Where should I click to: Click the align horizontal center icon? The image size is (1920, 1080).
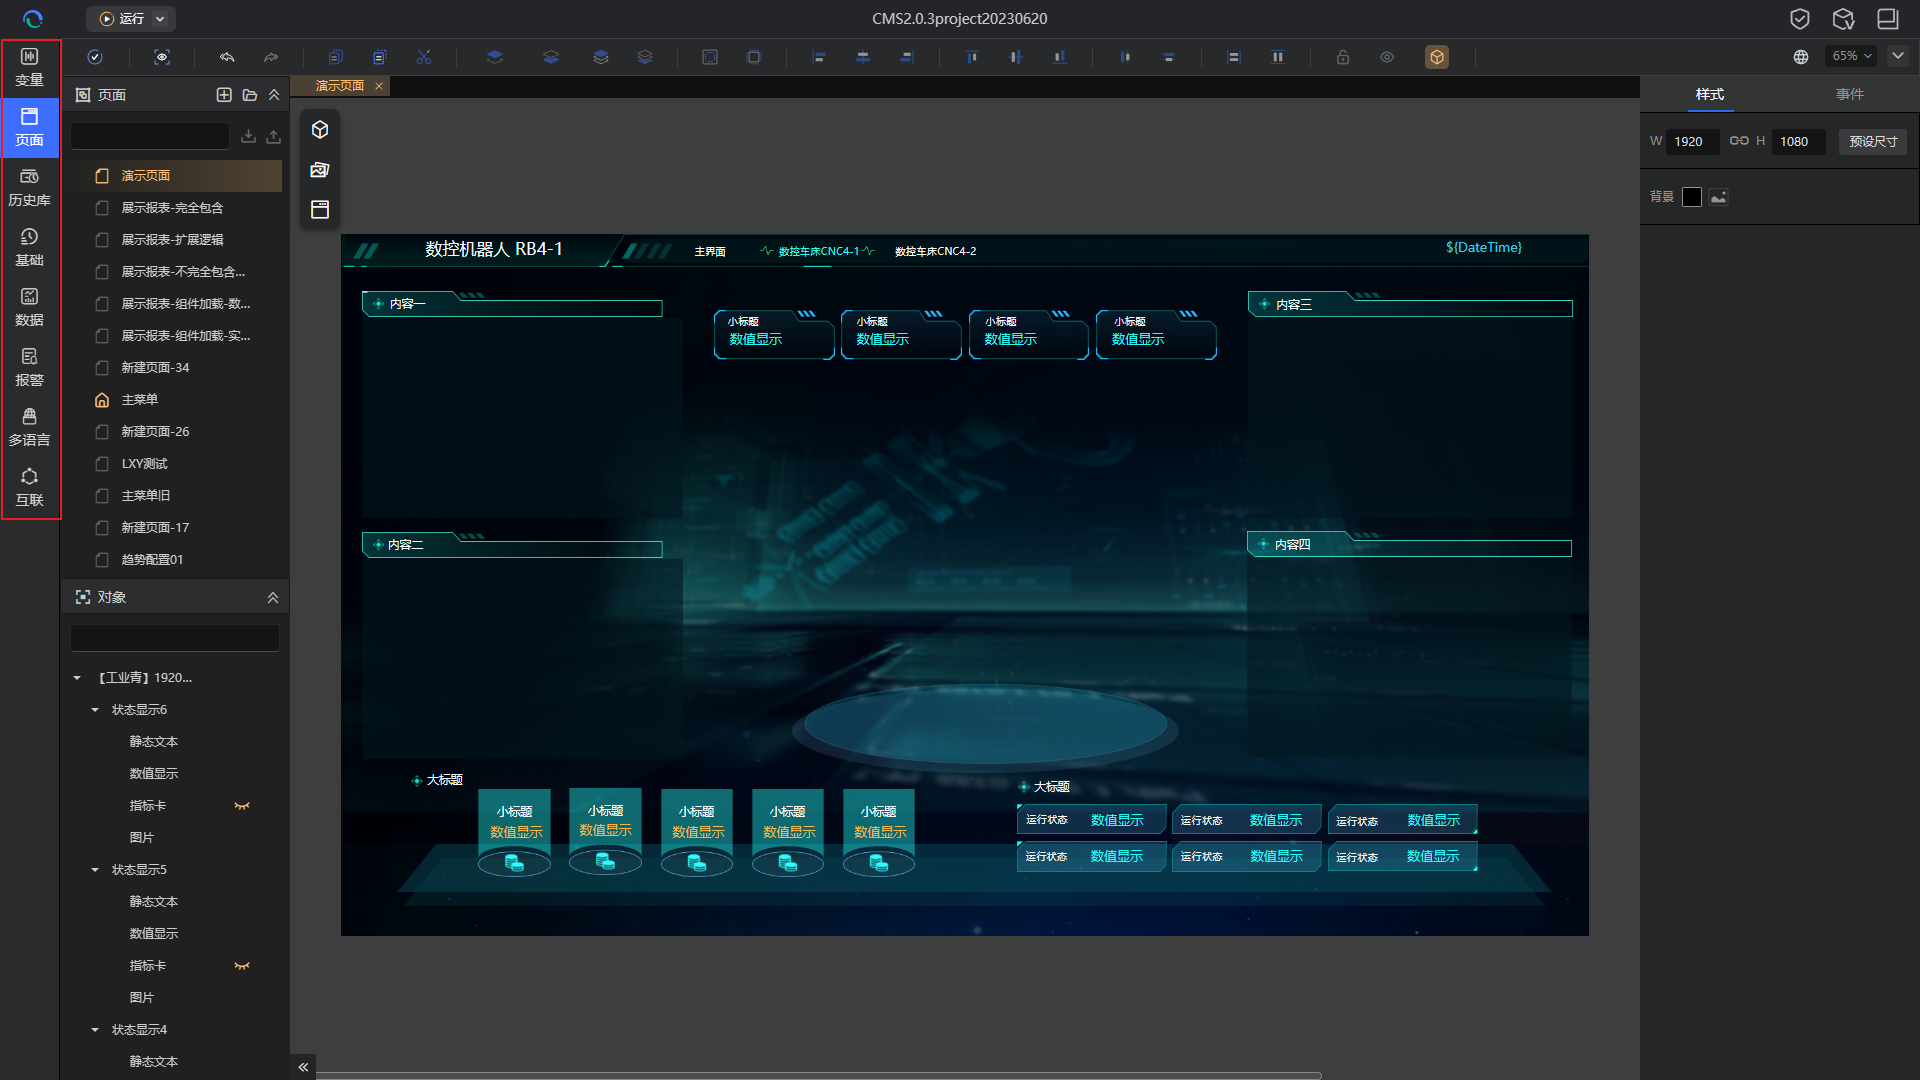coord(863,57)
